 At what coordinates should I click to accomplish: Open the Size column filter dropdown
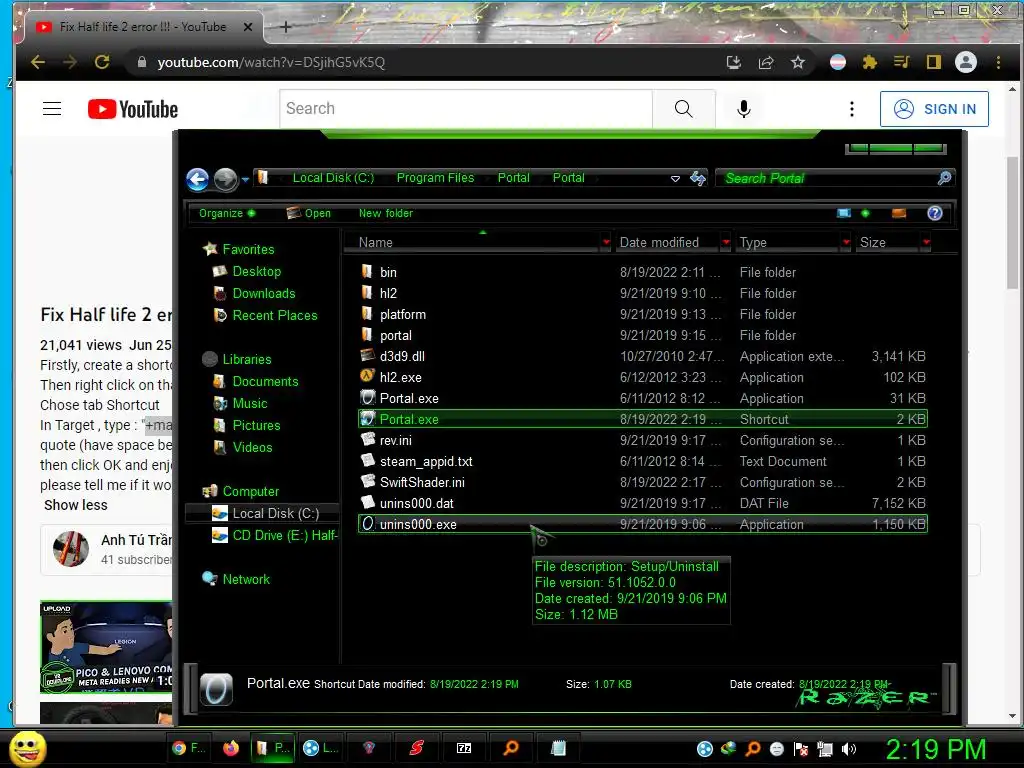click(x=926, y=242)
